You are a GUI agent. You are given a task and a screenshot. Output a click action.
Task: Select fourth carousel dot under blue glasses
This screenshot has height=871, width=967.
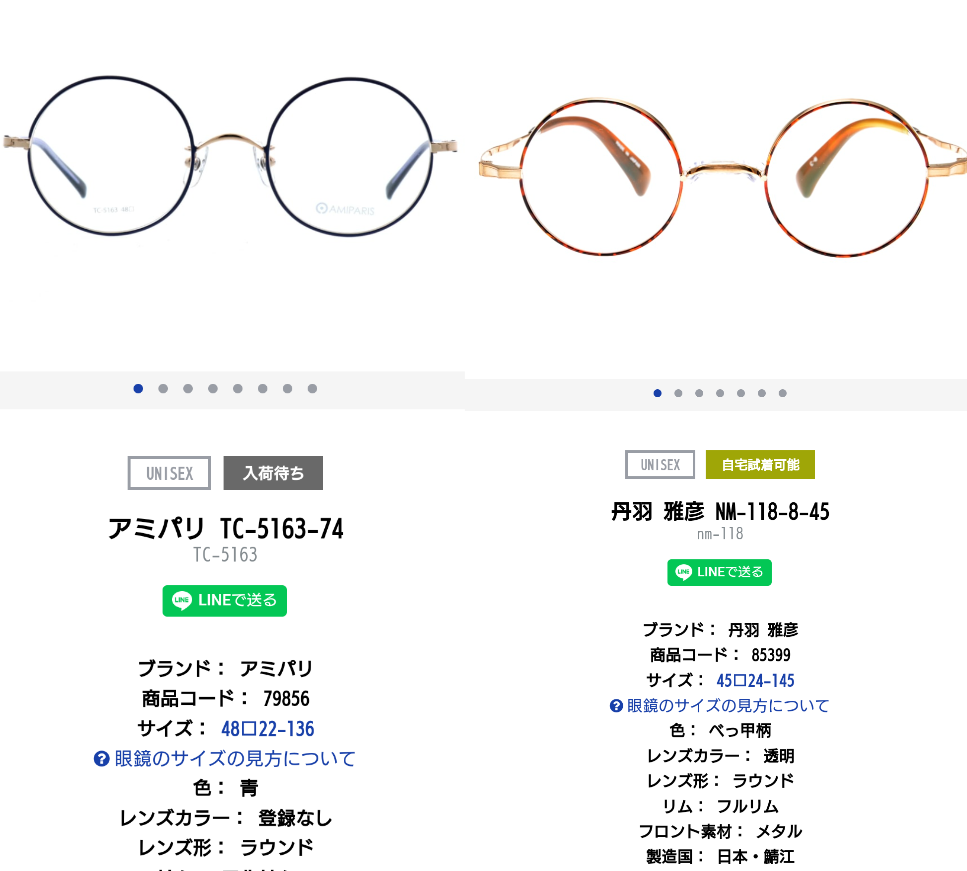[213, 389]
